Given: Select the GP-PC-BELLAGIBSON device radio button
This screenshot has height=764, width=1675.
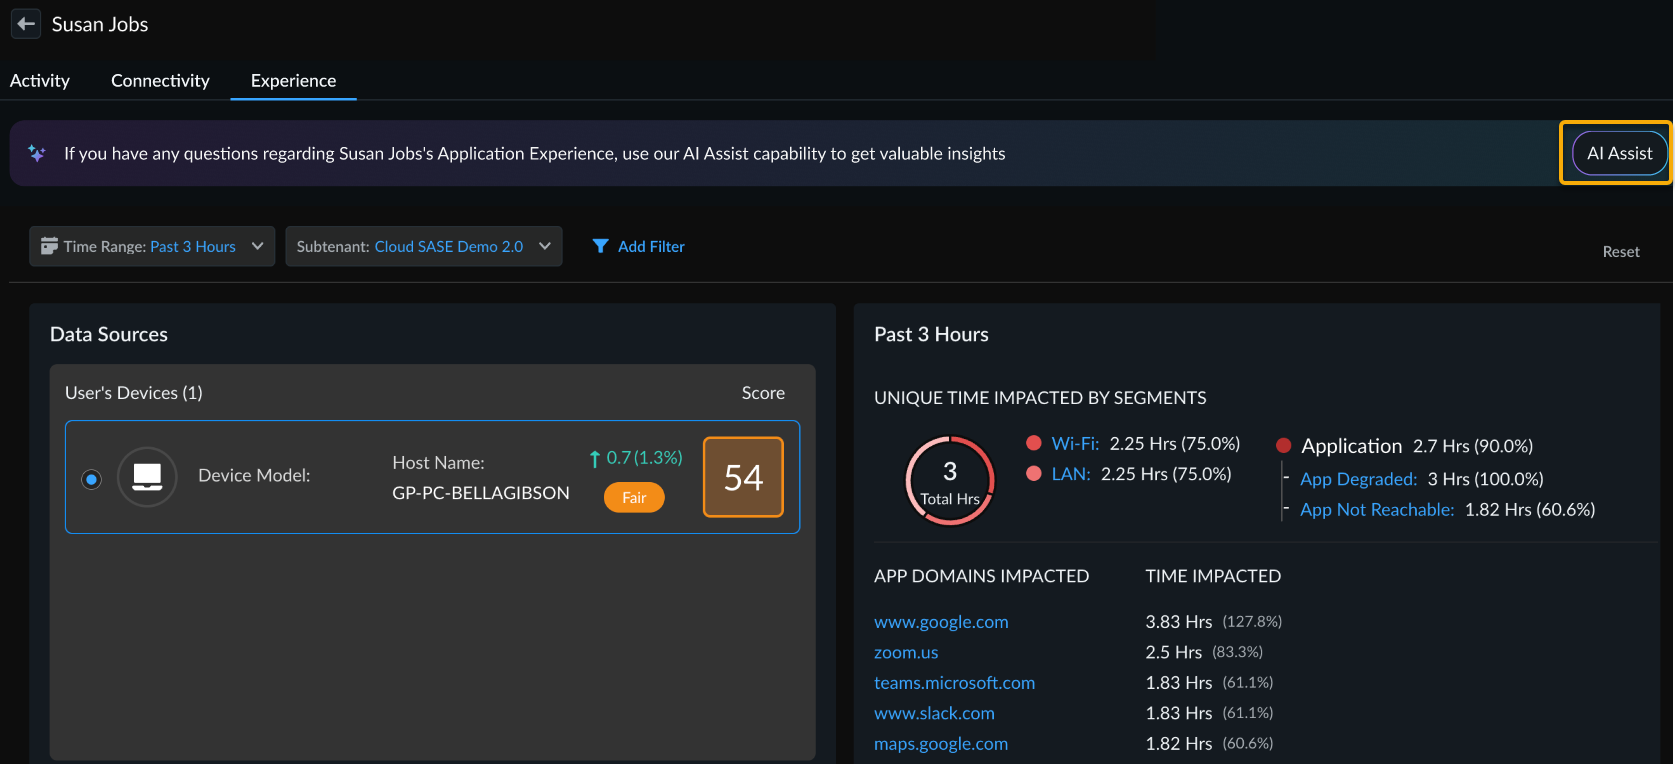Looking at the screenshot, I should click(91, 479).
